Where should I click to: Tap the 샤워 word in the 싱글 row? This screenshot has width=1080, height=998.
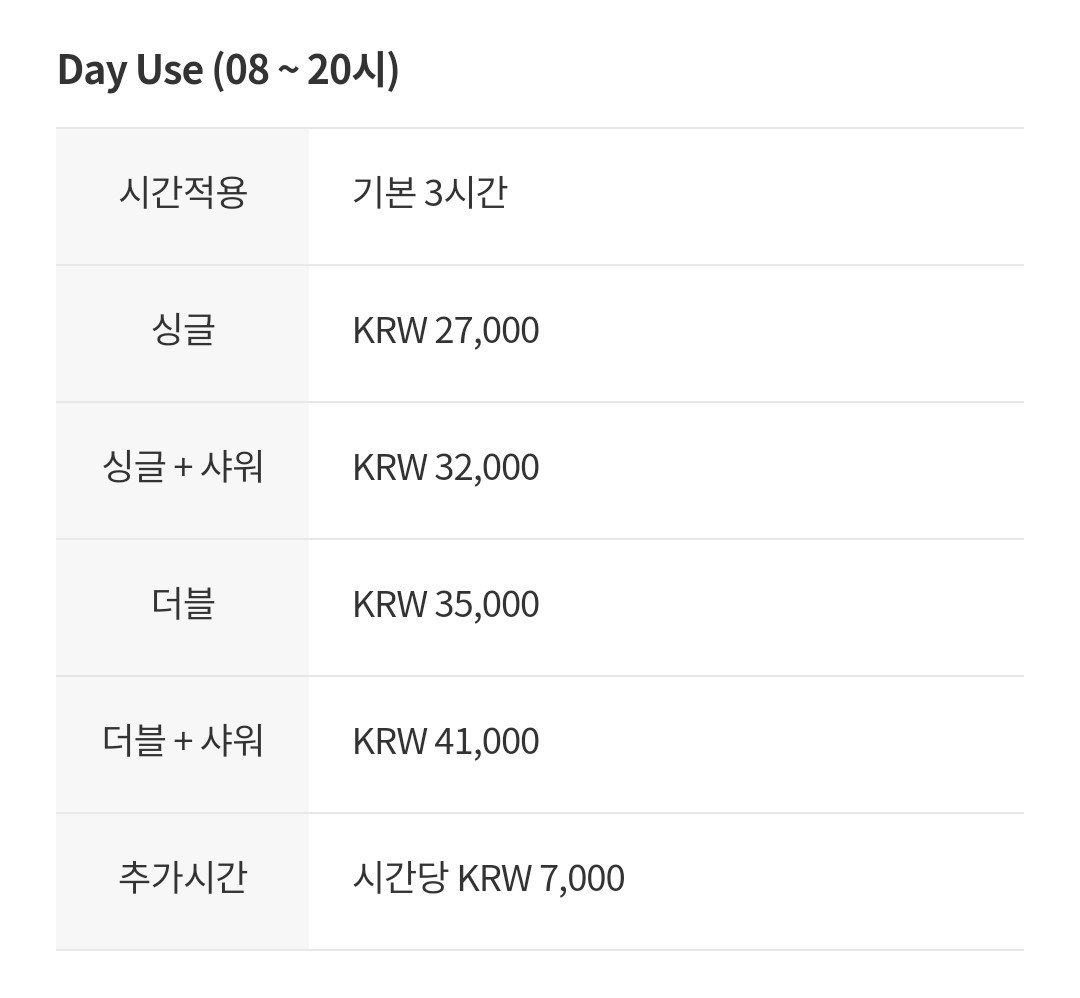[233, 467]
